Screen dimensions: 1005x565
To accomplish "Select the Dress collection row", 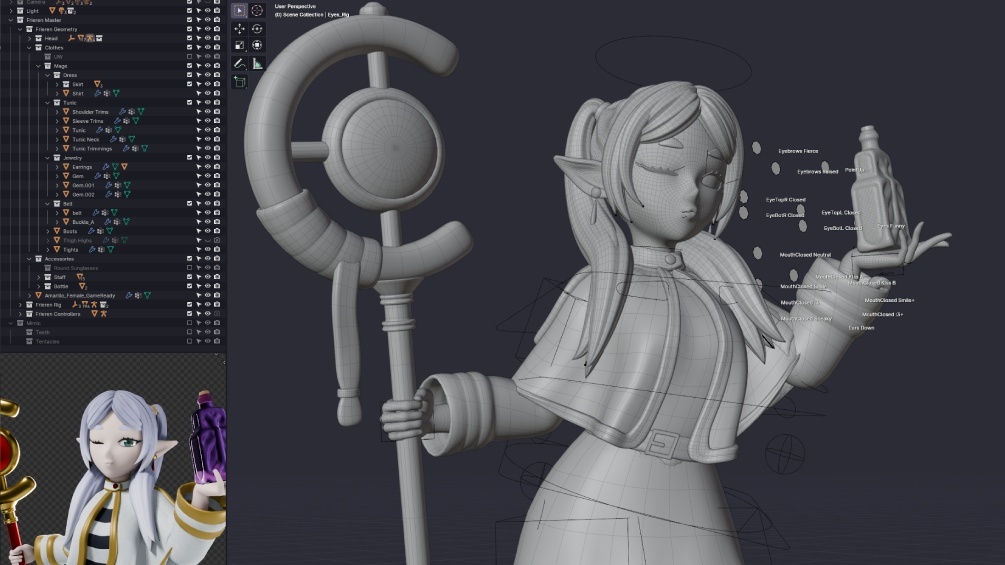I will (70, 75).
